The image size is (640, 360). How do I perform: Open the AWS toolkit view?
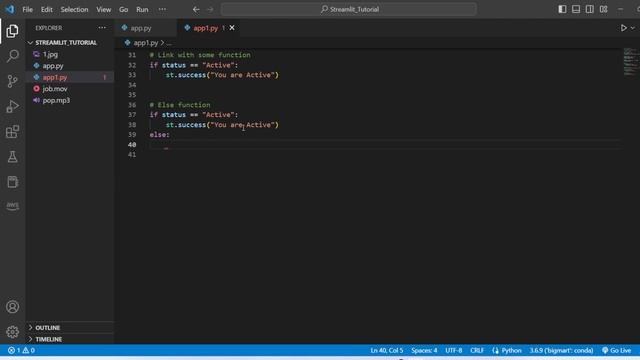(12, 206)
